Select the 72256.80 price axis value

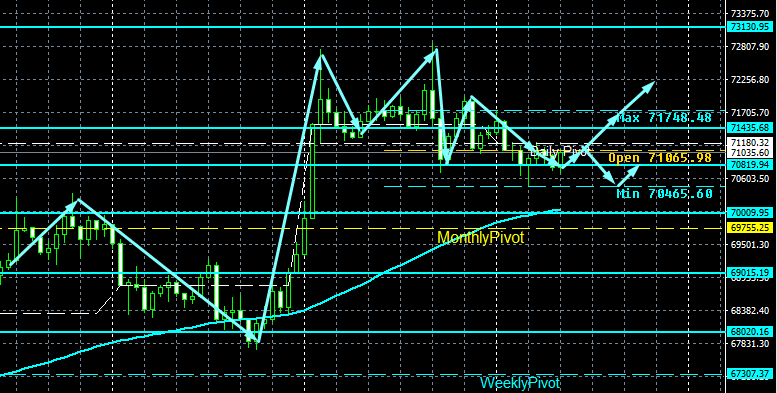750,79
